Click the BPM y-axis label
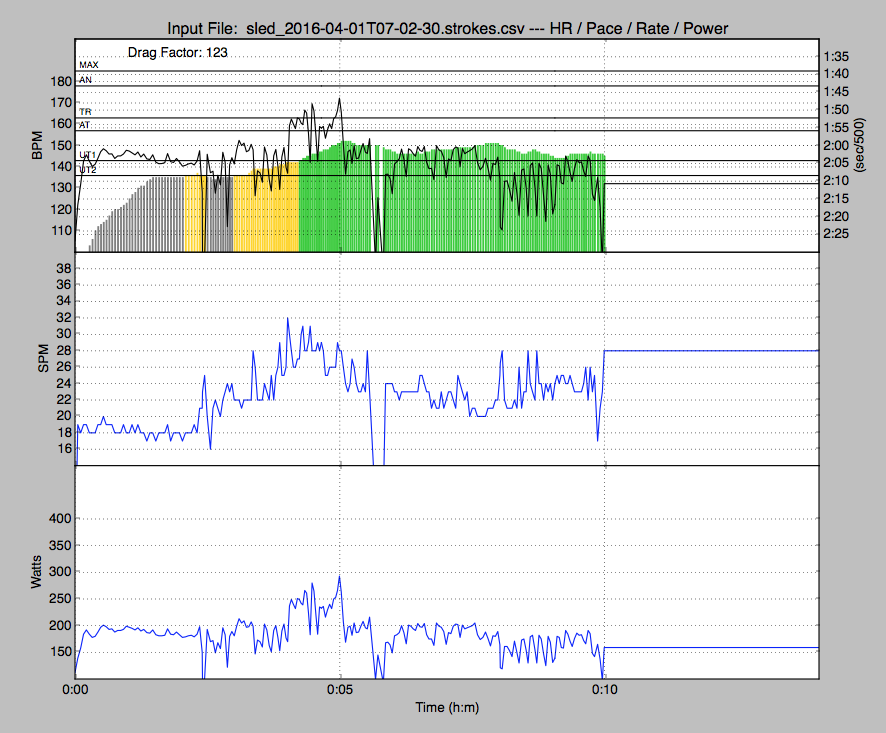This screenshot has height=733, width=886. point(37,146)
